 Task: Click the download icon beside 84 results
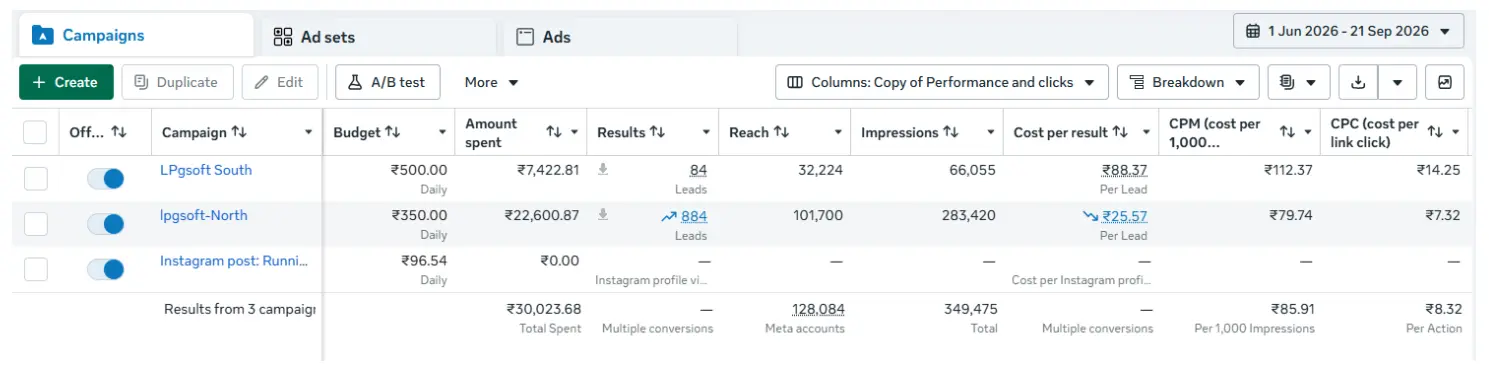point(603,170)
